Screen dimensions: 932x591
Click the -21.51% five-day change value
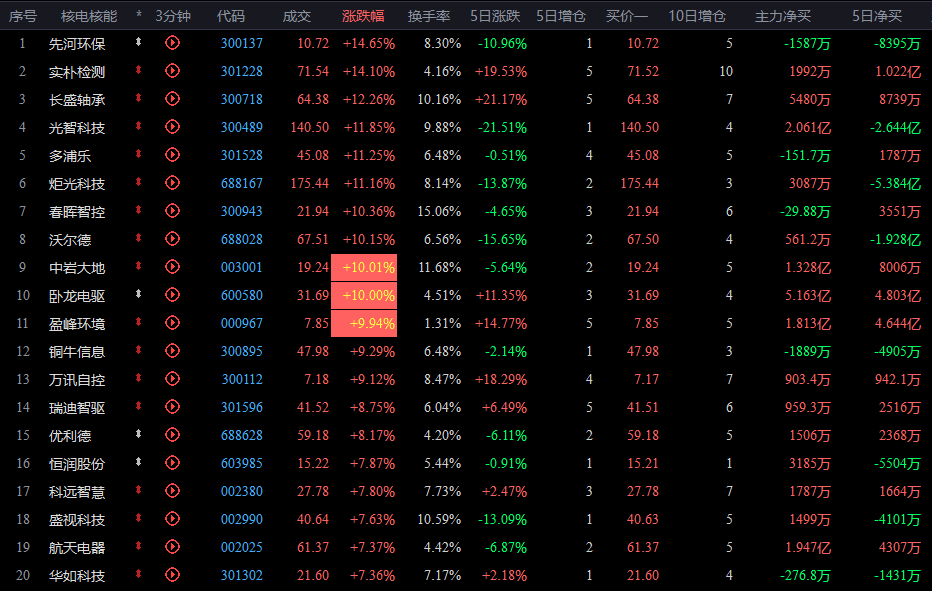tap(502, 127)
